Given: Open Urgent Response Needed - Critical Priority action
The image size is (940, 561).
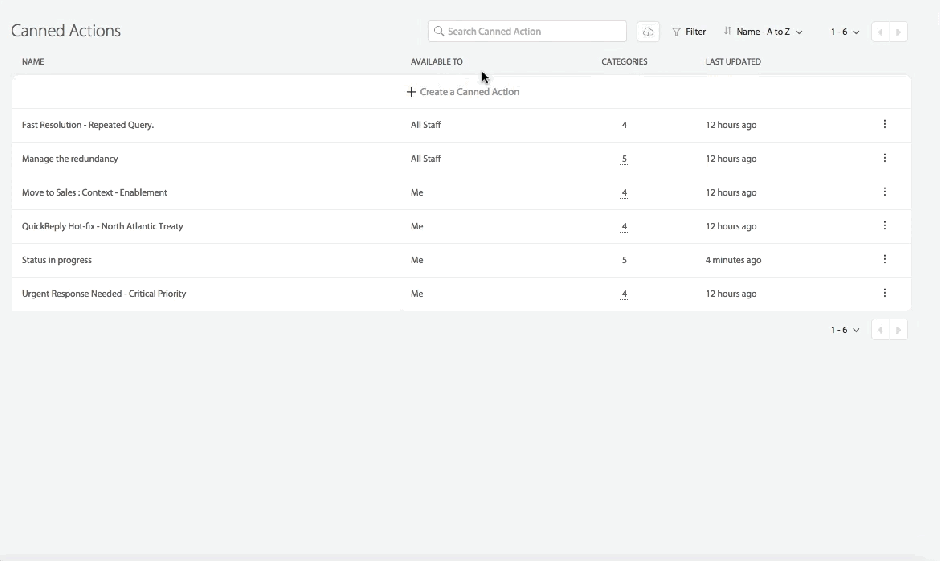Looking at the screenshot, I should [x=104, y=294].
